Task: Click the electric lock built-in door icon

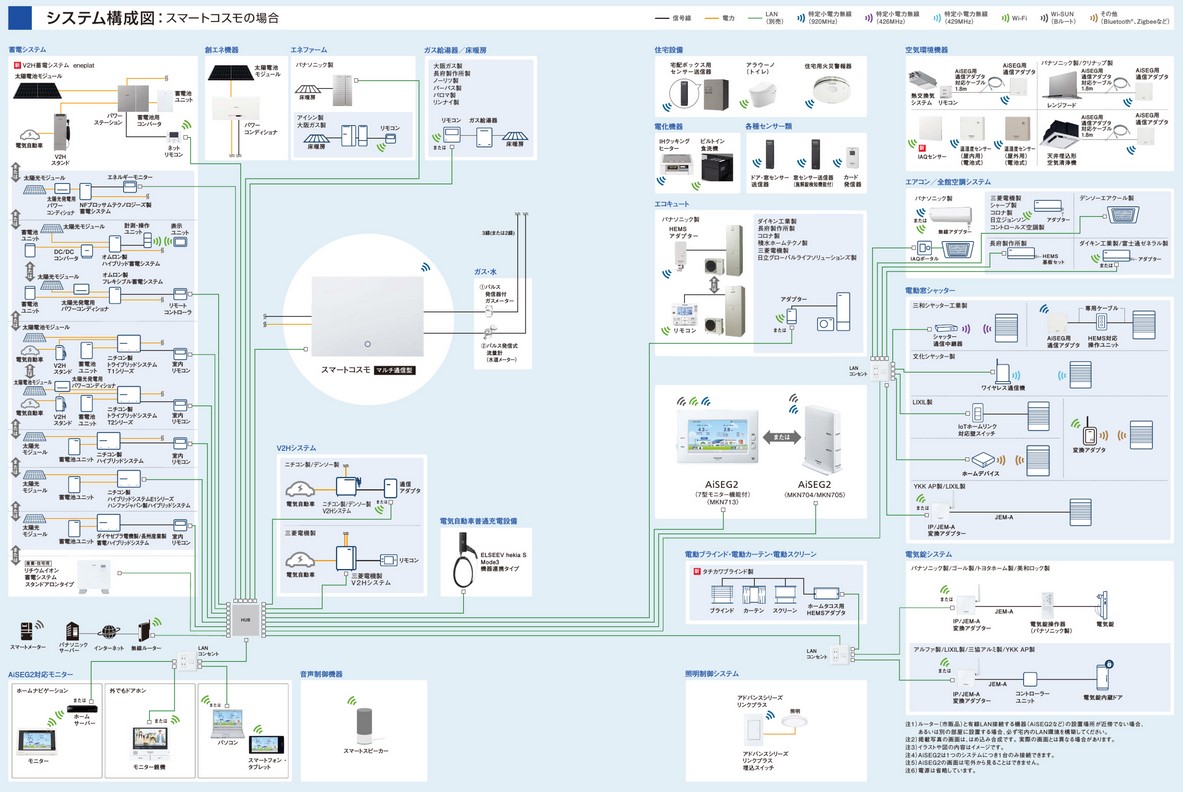Action: [x=1104, y=676]
